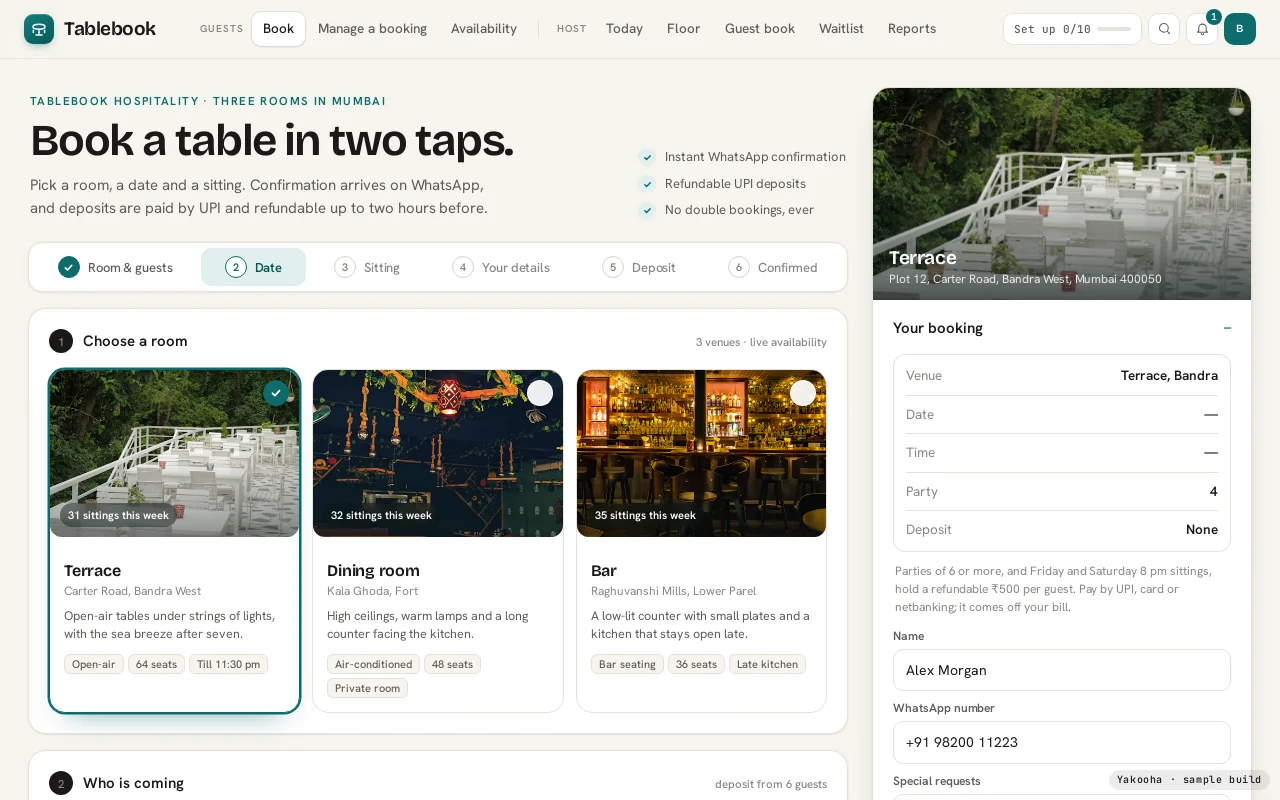Screen dimensions: 1280x800
Task: Click the Air-conditioned tag
Action: pyautogui.click(x=373, y=664)
